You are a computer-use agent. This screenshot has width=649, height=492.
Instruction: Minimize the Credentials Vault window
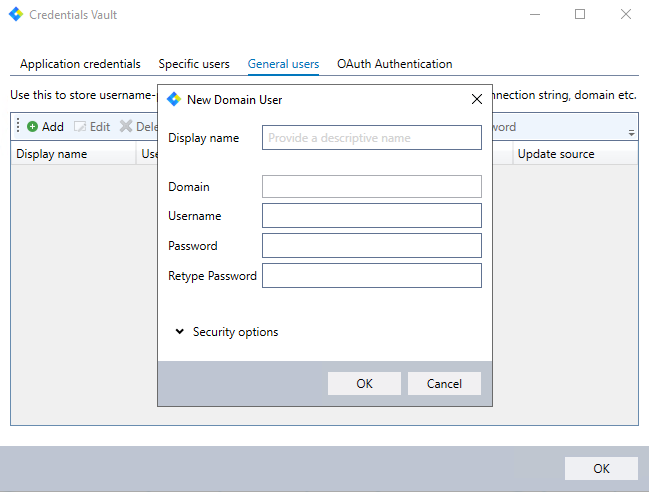point(535,14)
